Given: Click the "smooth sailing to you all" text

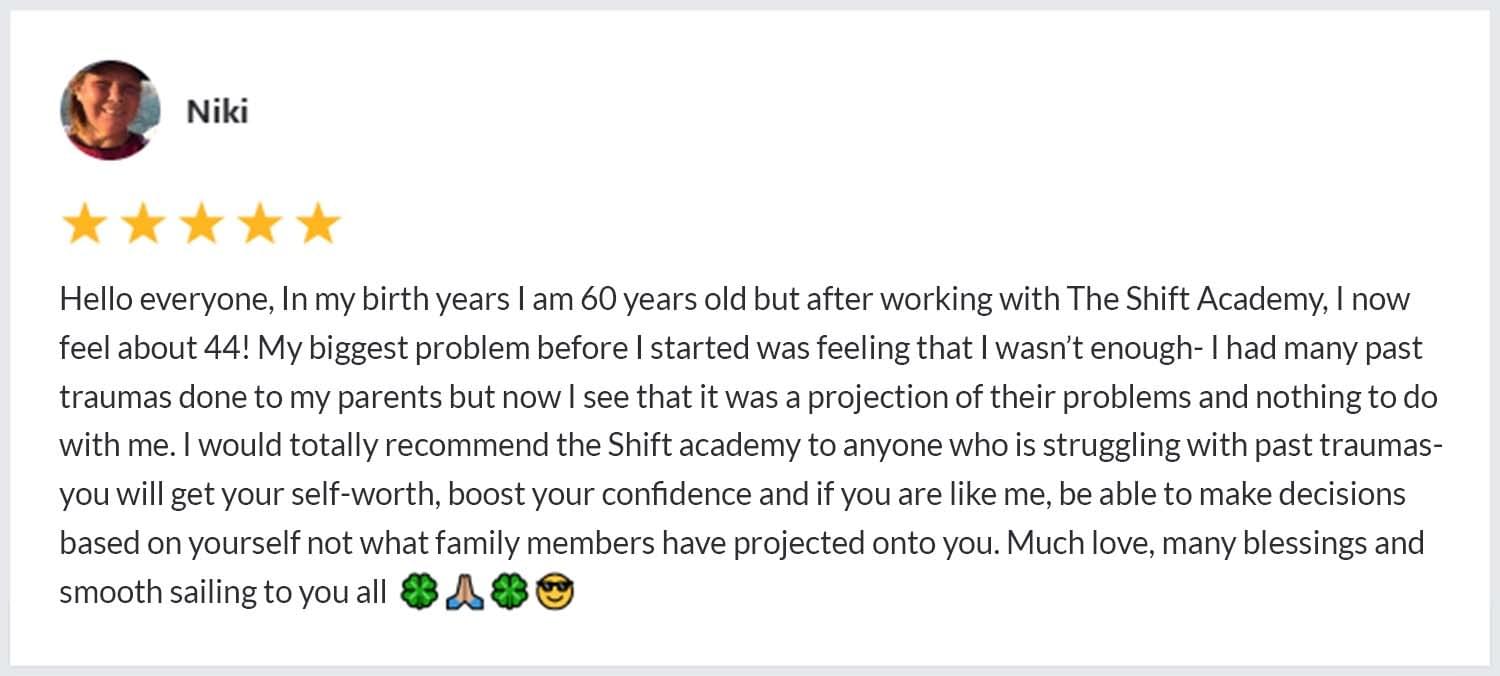Looking at the screenshot, I should [222, 593].
